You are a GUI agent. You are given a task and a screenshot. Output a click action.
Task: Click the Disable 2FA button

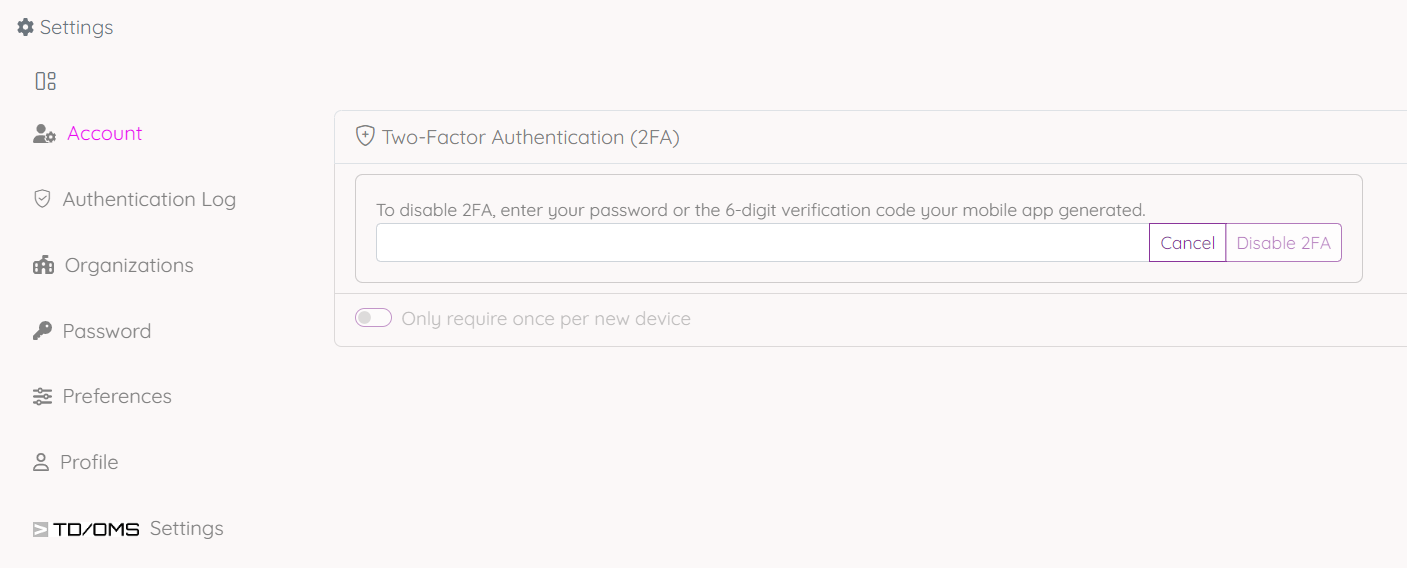point(1283,243)
